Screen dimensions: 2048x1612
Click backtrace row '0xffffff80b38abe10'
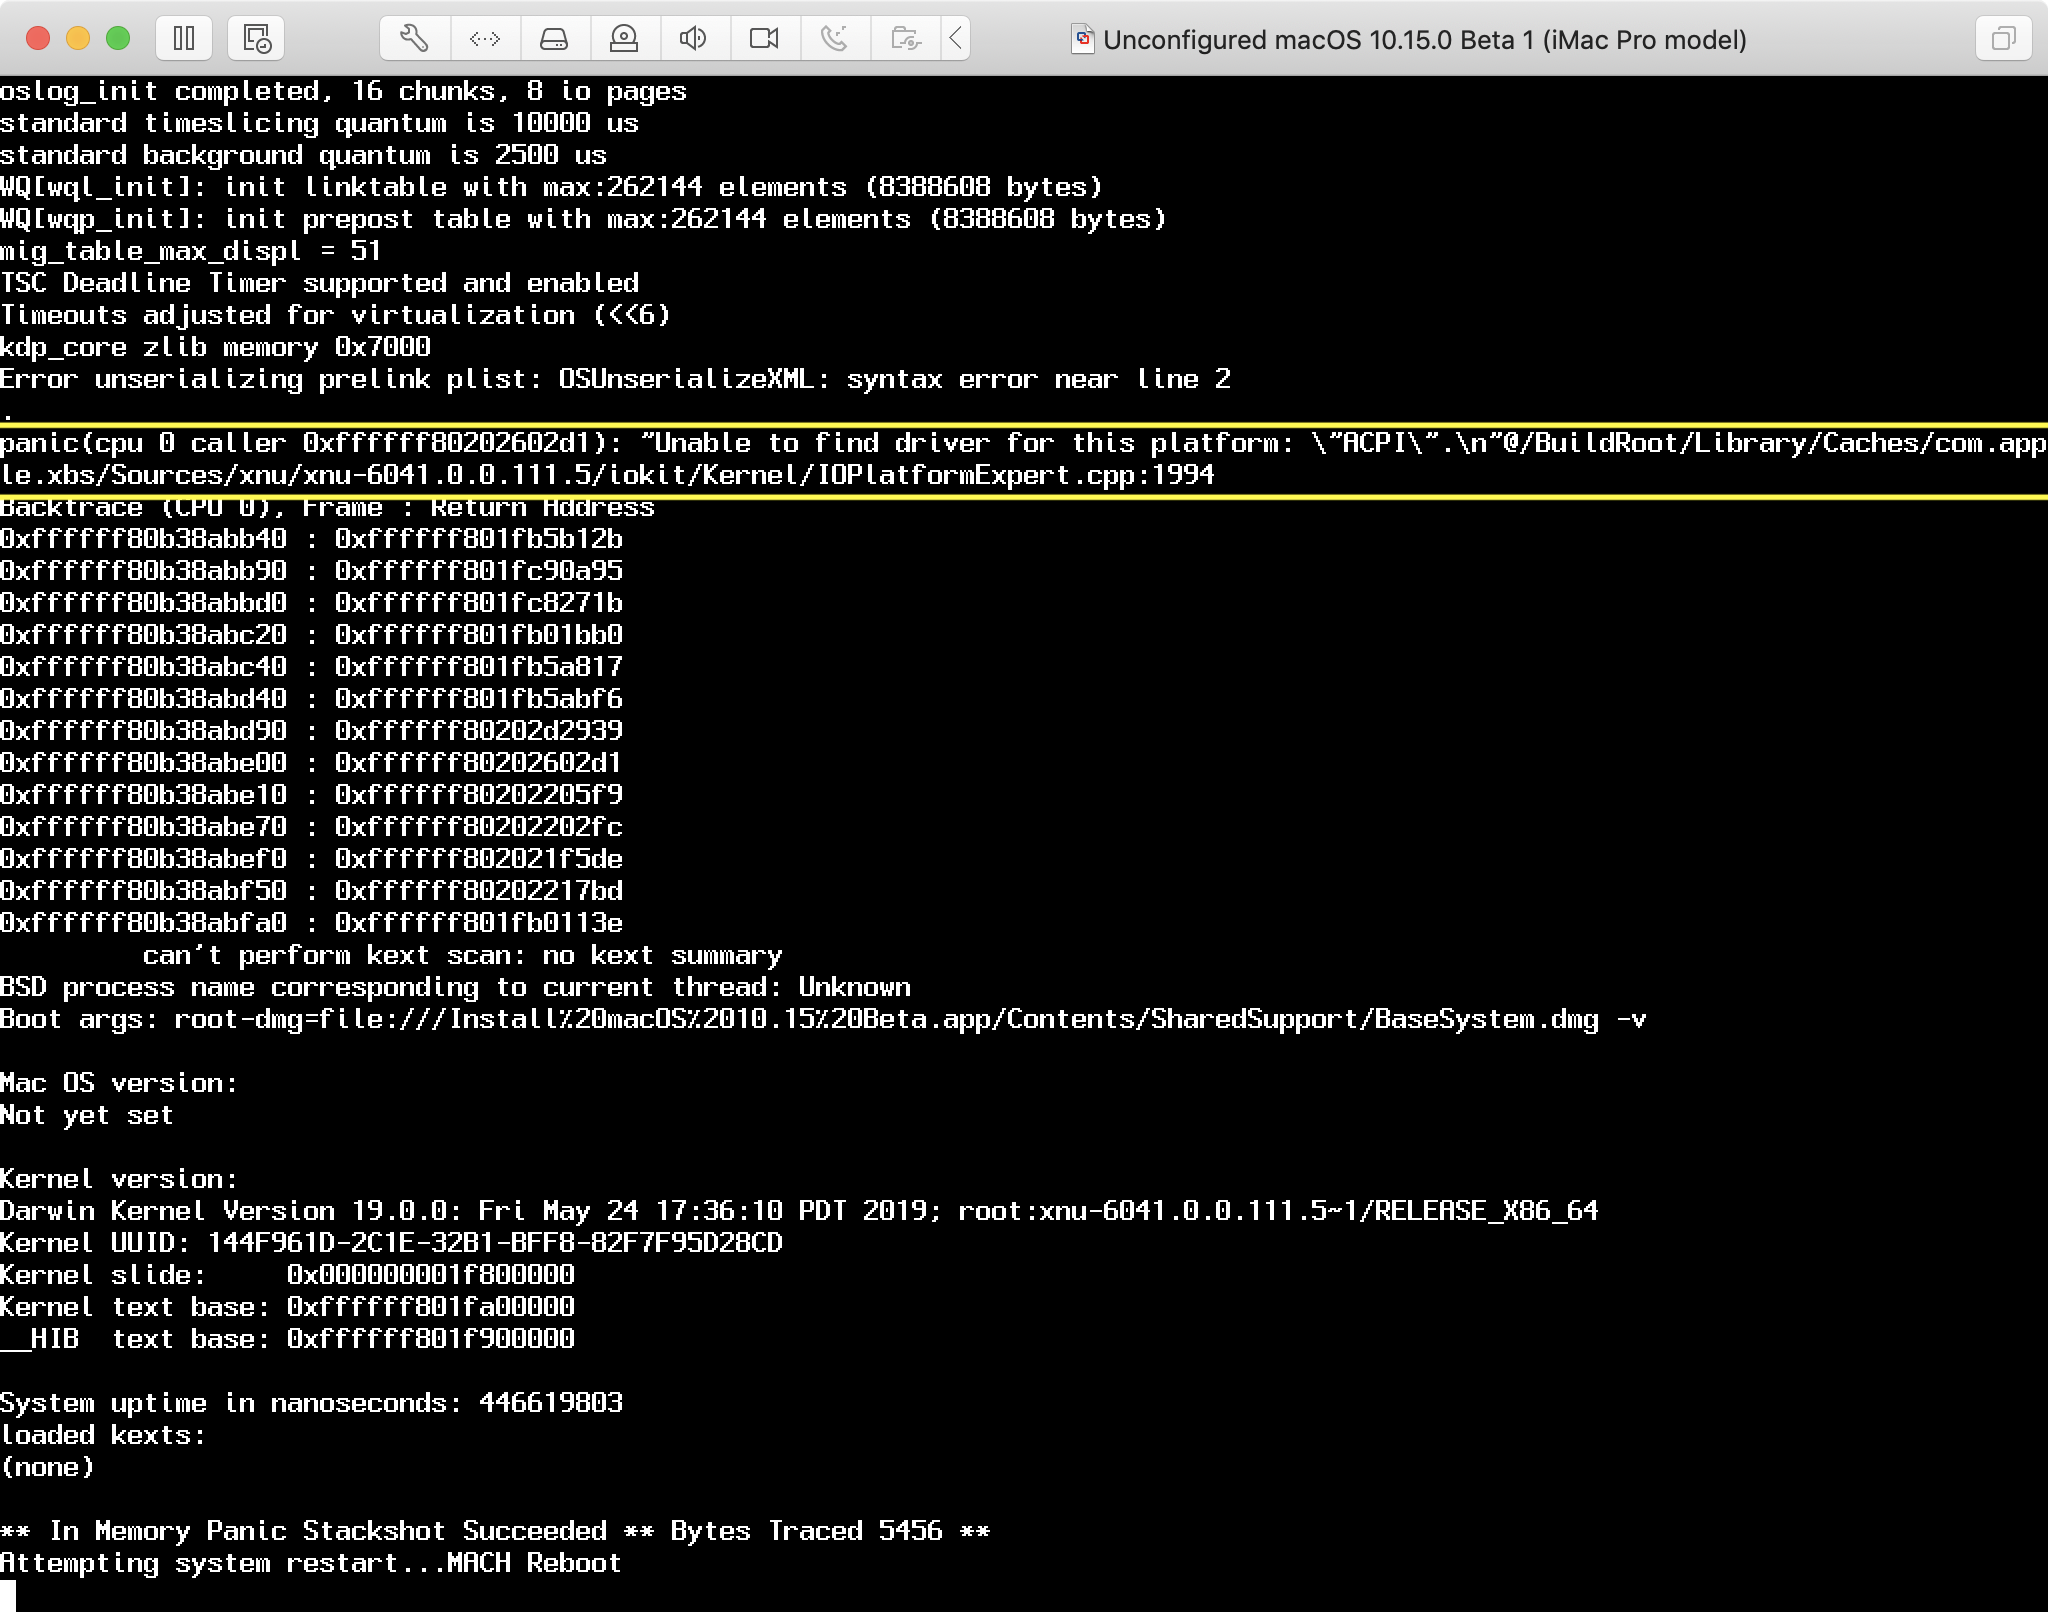tap(311, 795)
